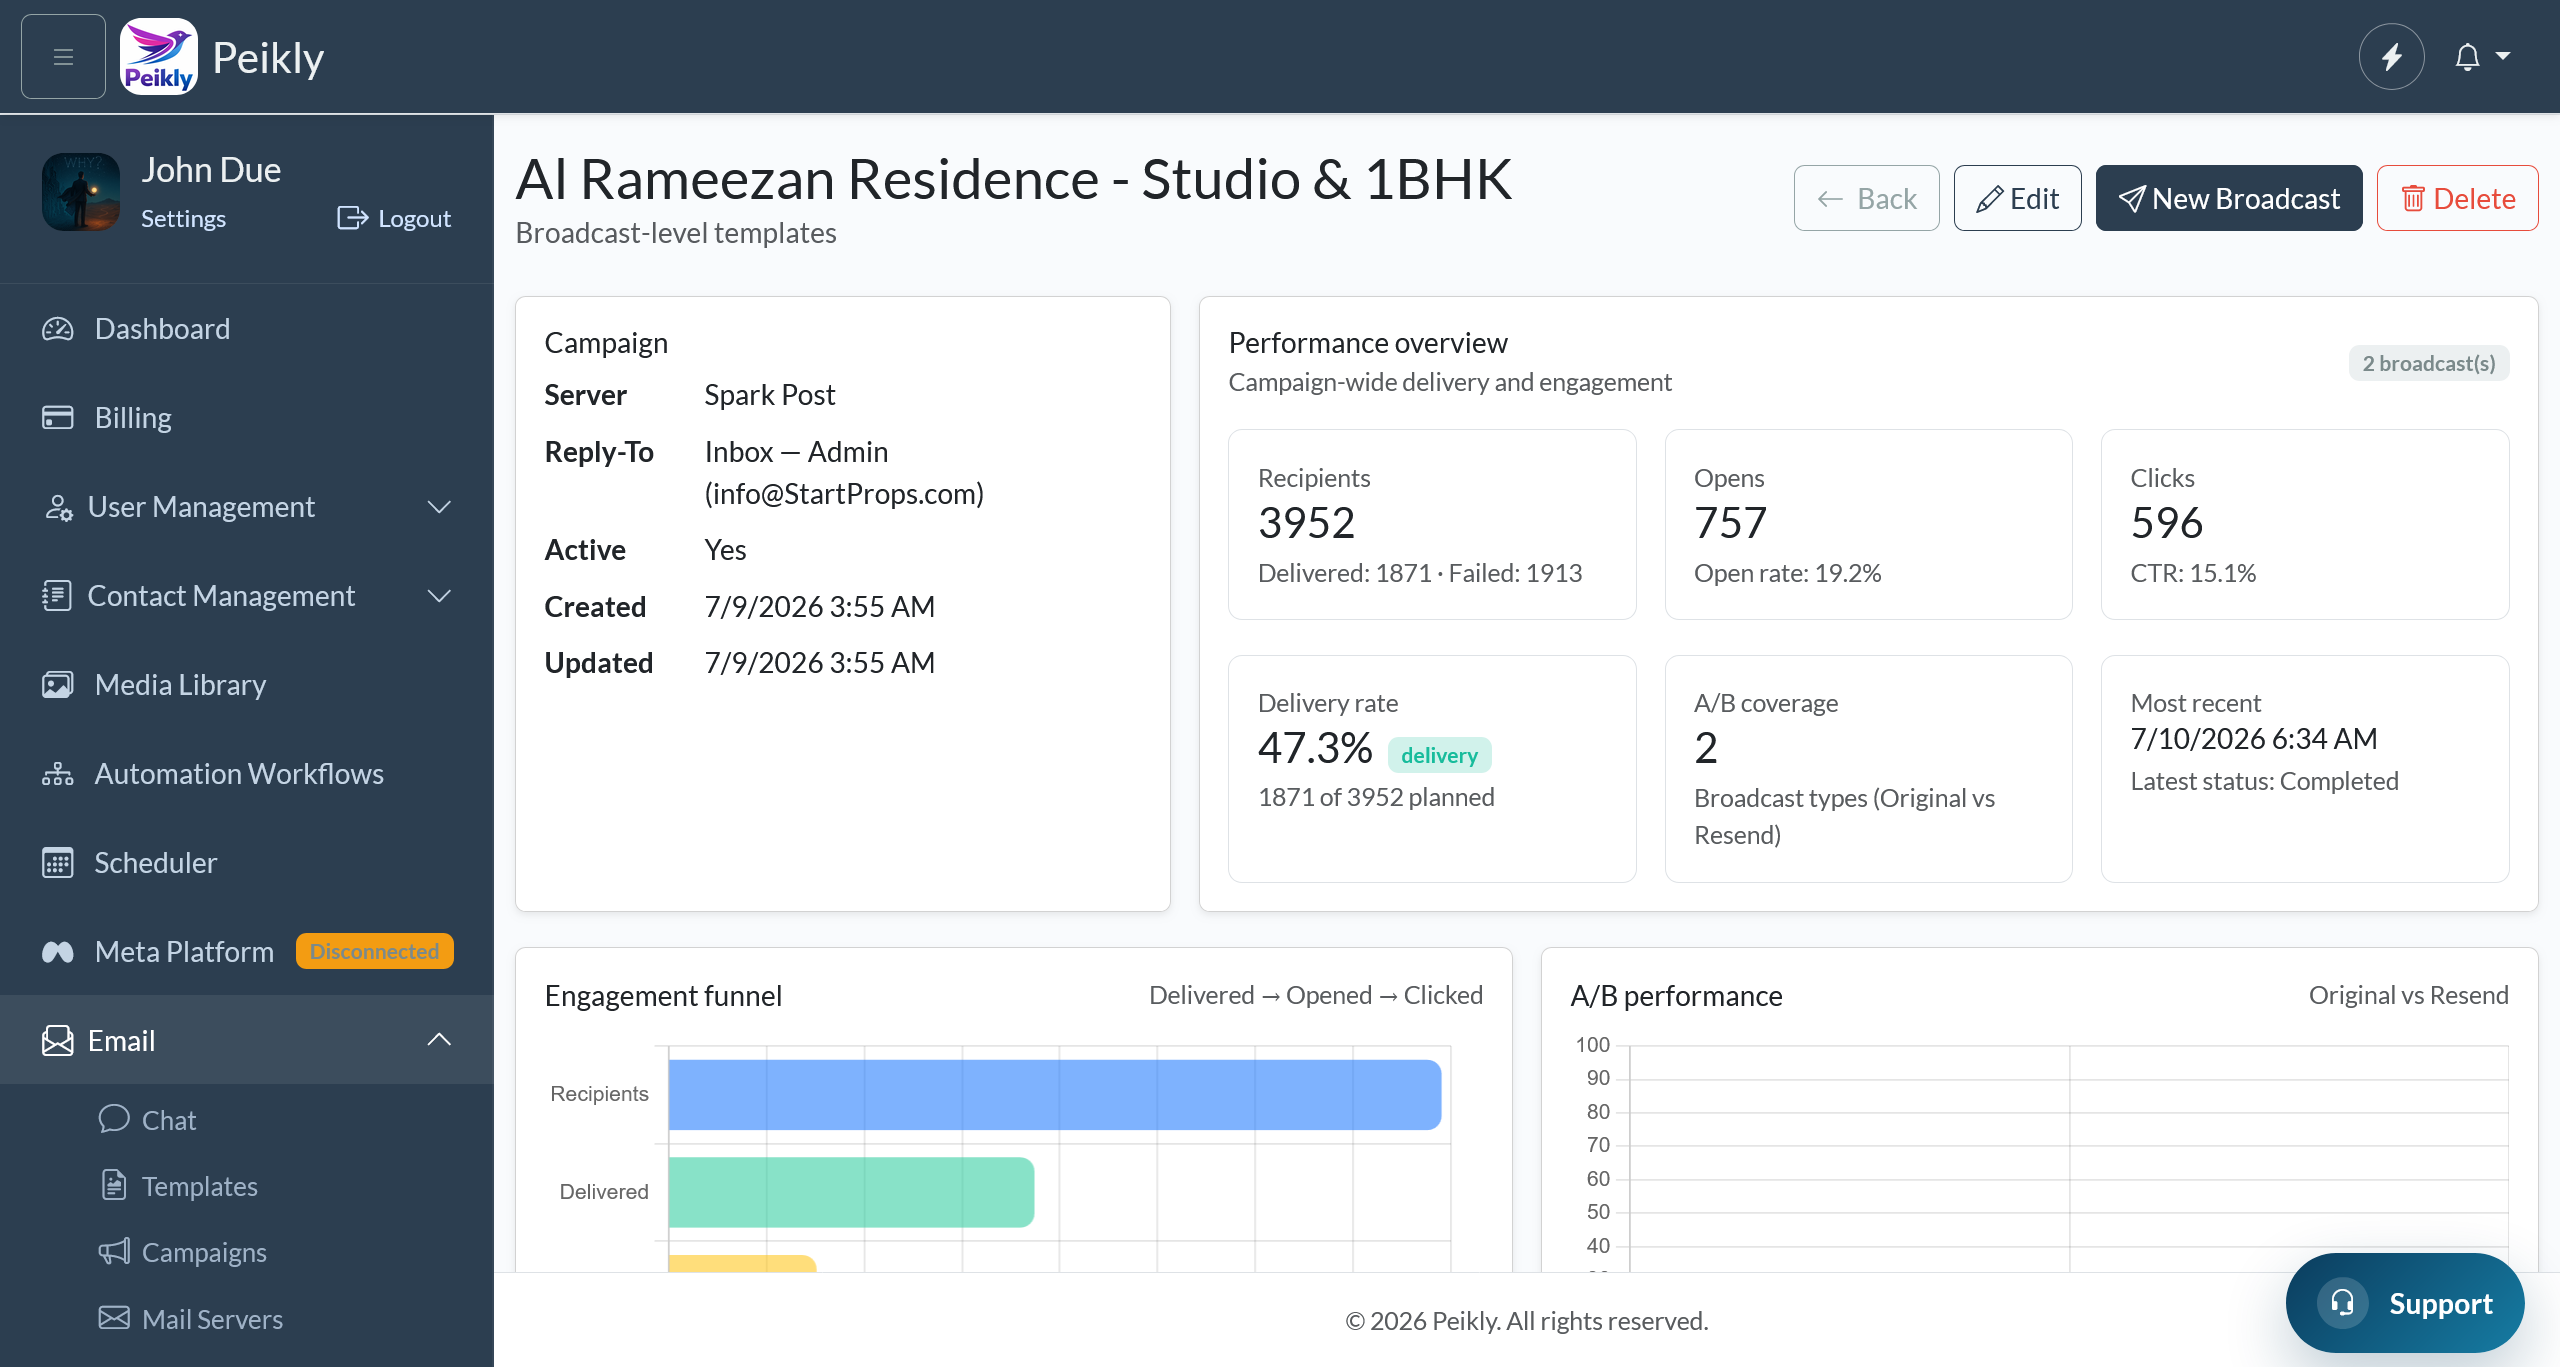2560x1367 pixels.
Task: Click the Mail Servers envelope icon
Action: point(114,1318)
